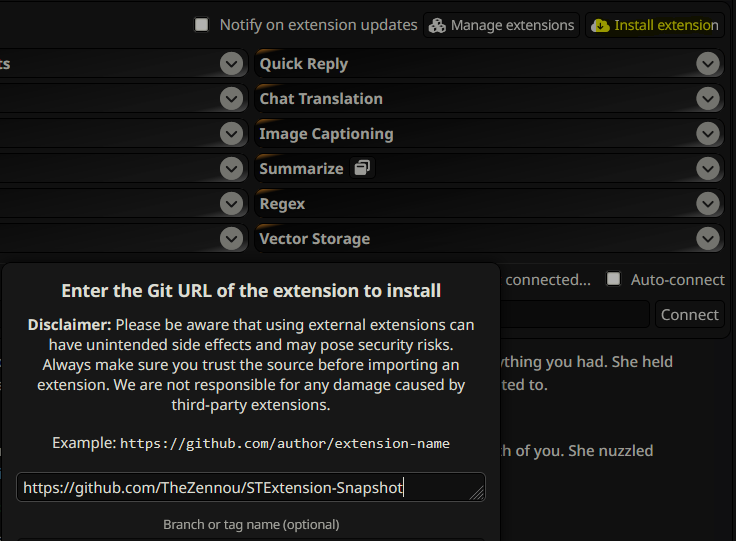
Task: Expand the Chat Translation section chevron
Action: [708, 99]
